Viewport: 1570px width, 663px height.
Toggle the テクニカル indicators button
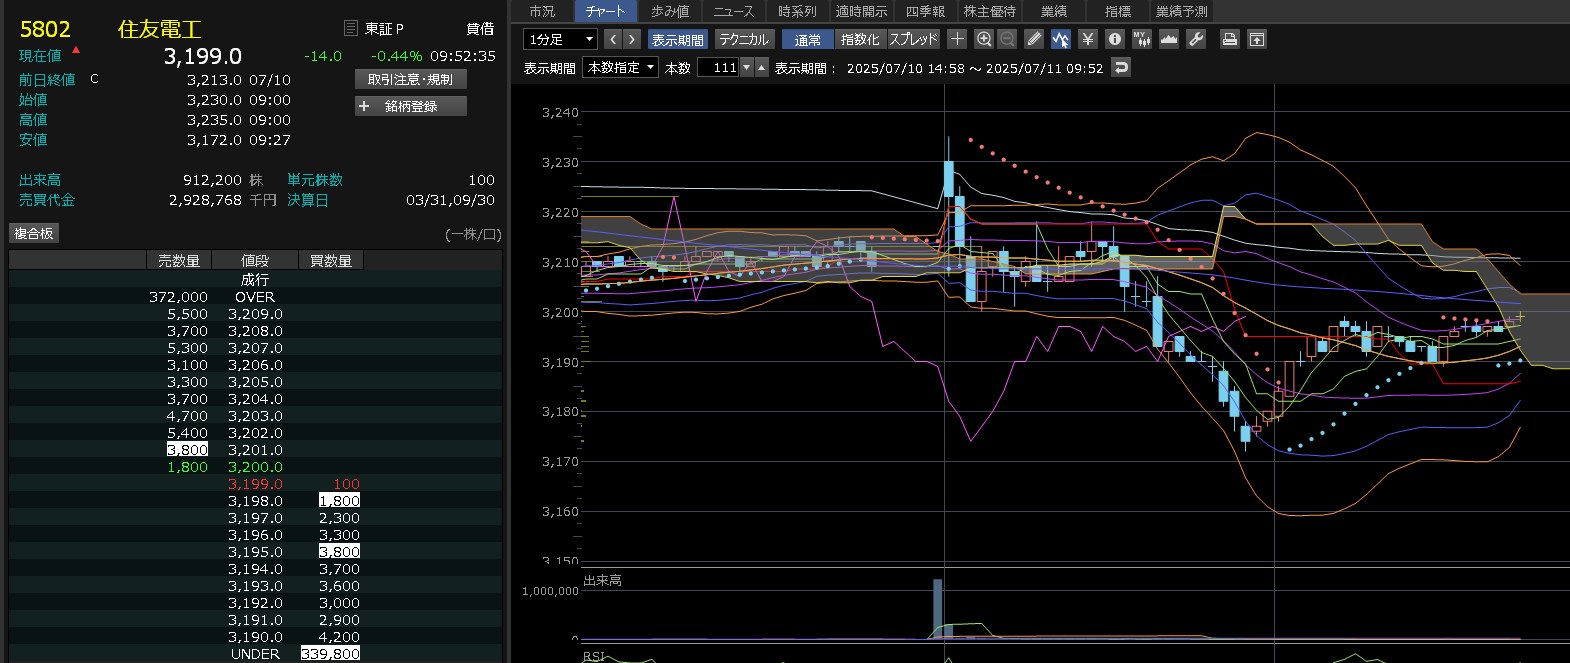point(743,39)
